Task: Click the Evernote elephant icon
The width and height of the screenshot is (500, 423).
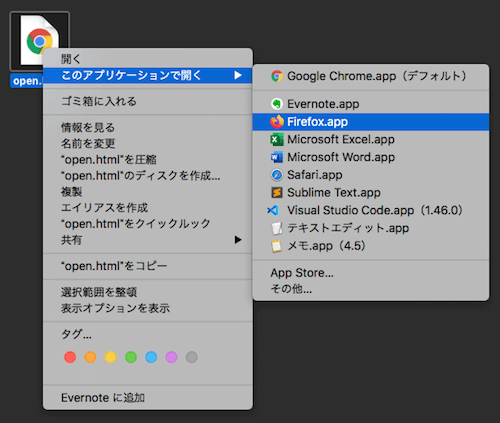Action: (277, 104)
